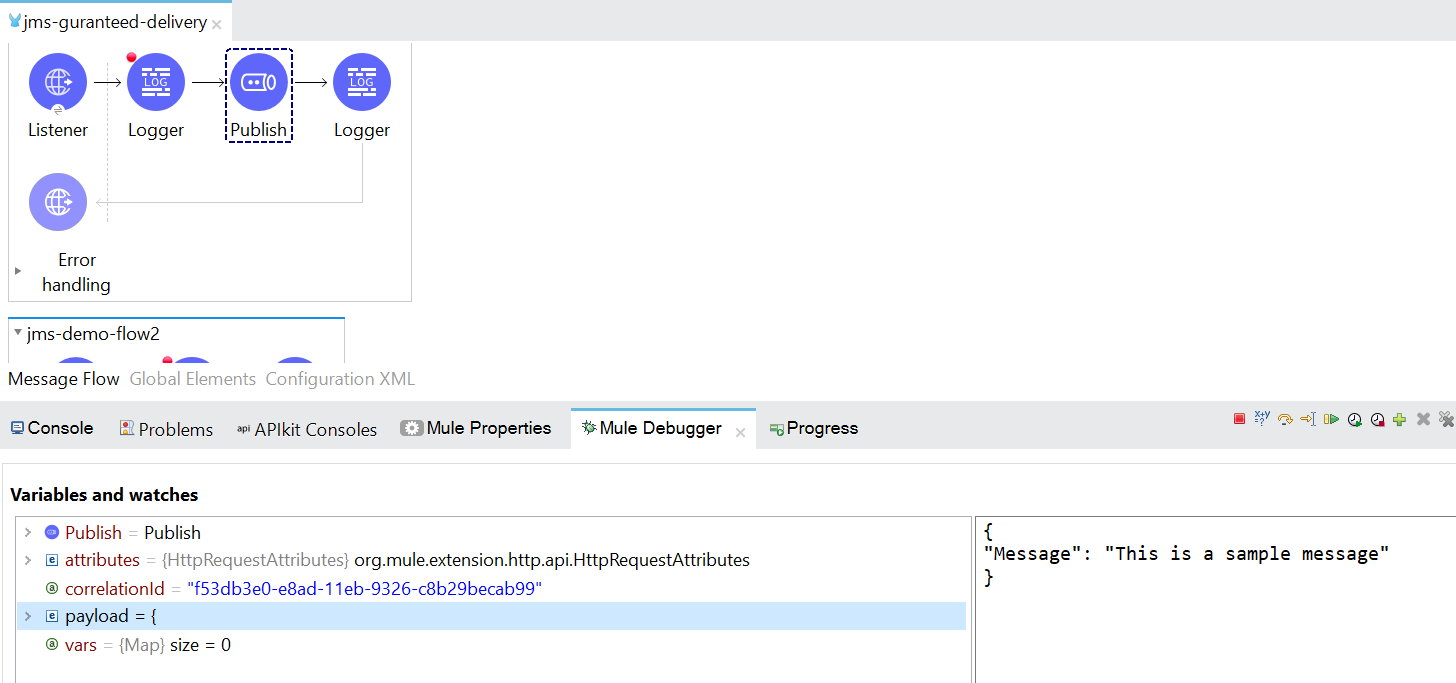
Task: Switch to the Problems tab
Action: tap(166, 429)
